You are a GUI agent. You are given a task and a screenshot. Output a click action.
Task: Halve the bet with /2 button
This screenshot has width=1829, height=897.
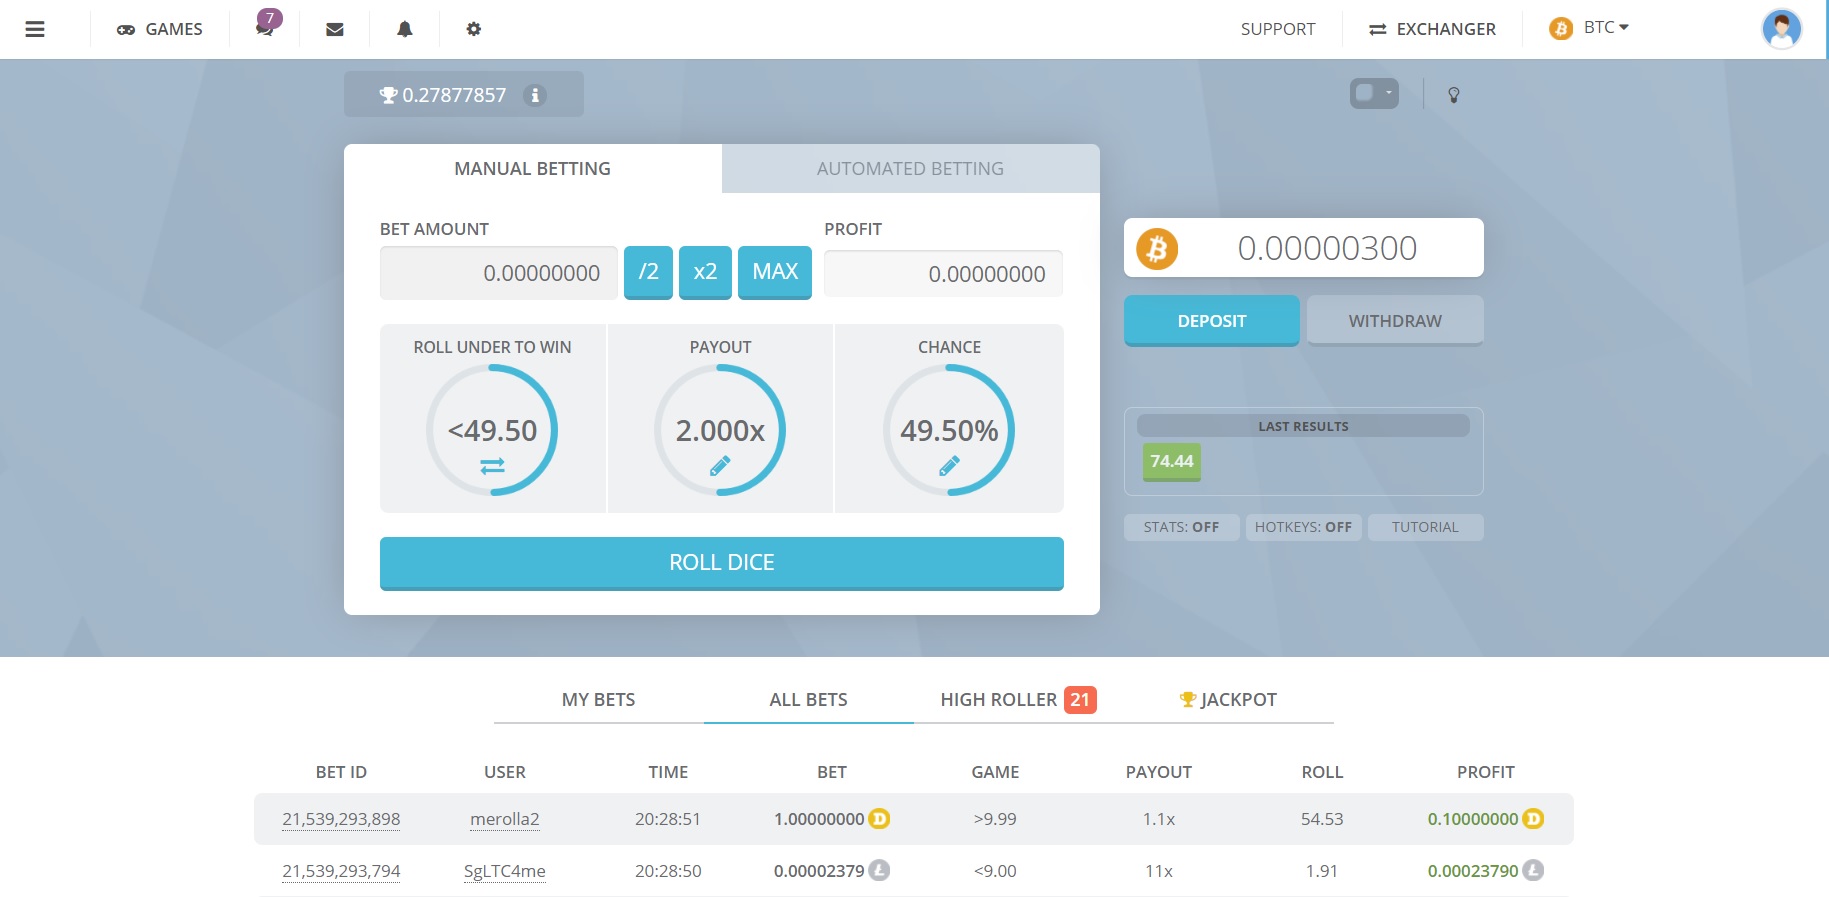click(x=648, y=272)
